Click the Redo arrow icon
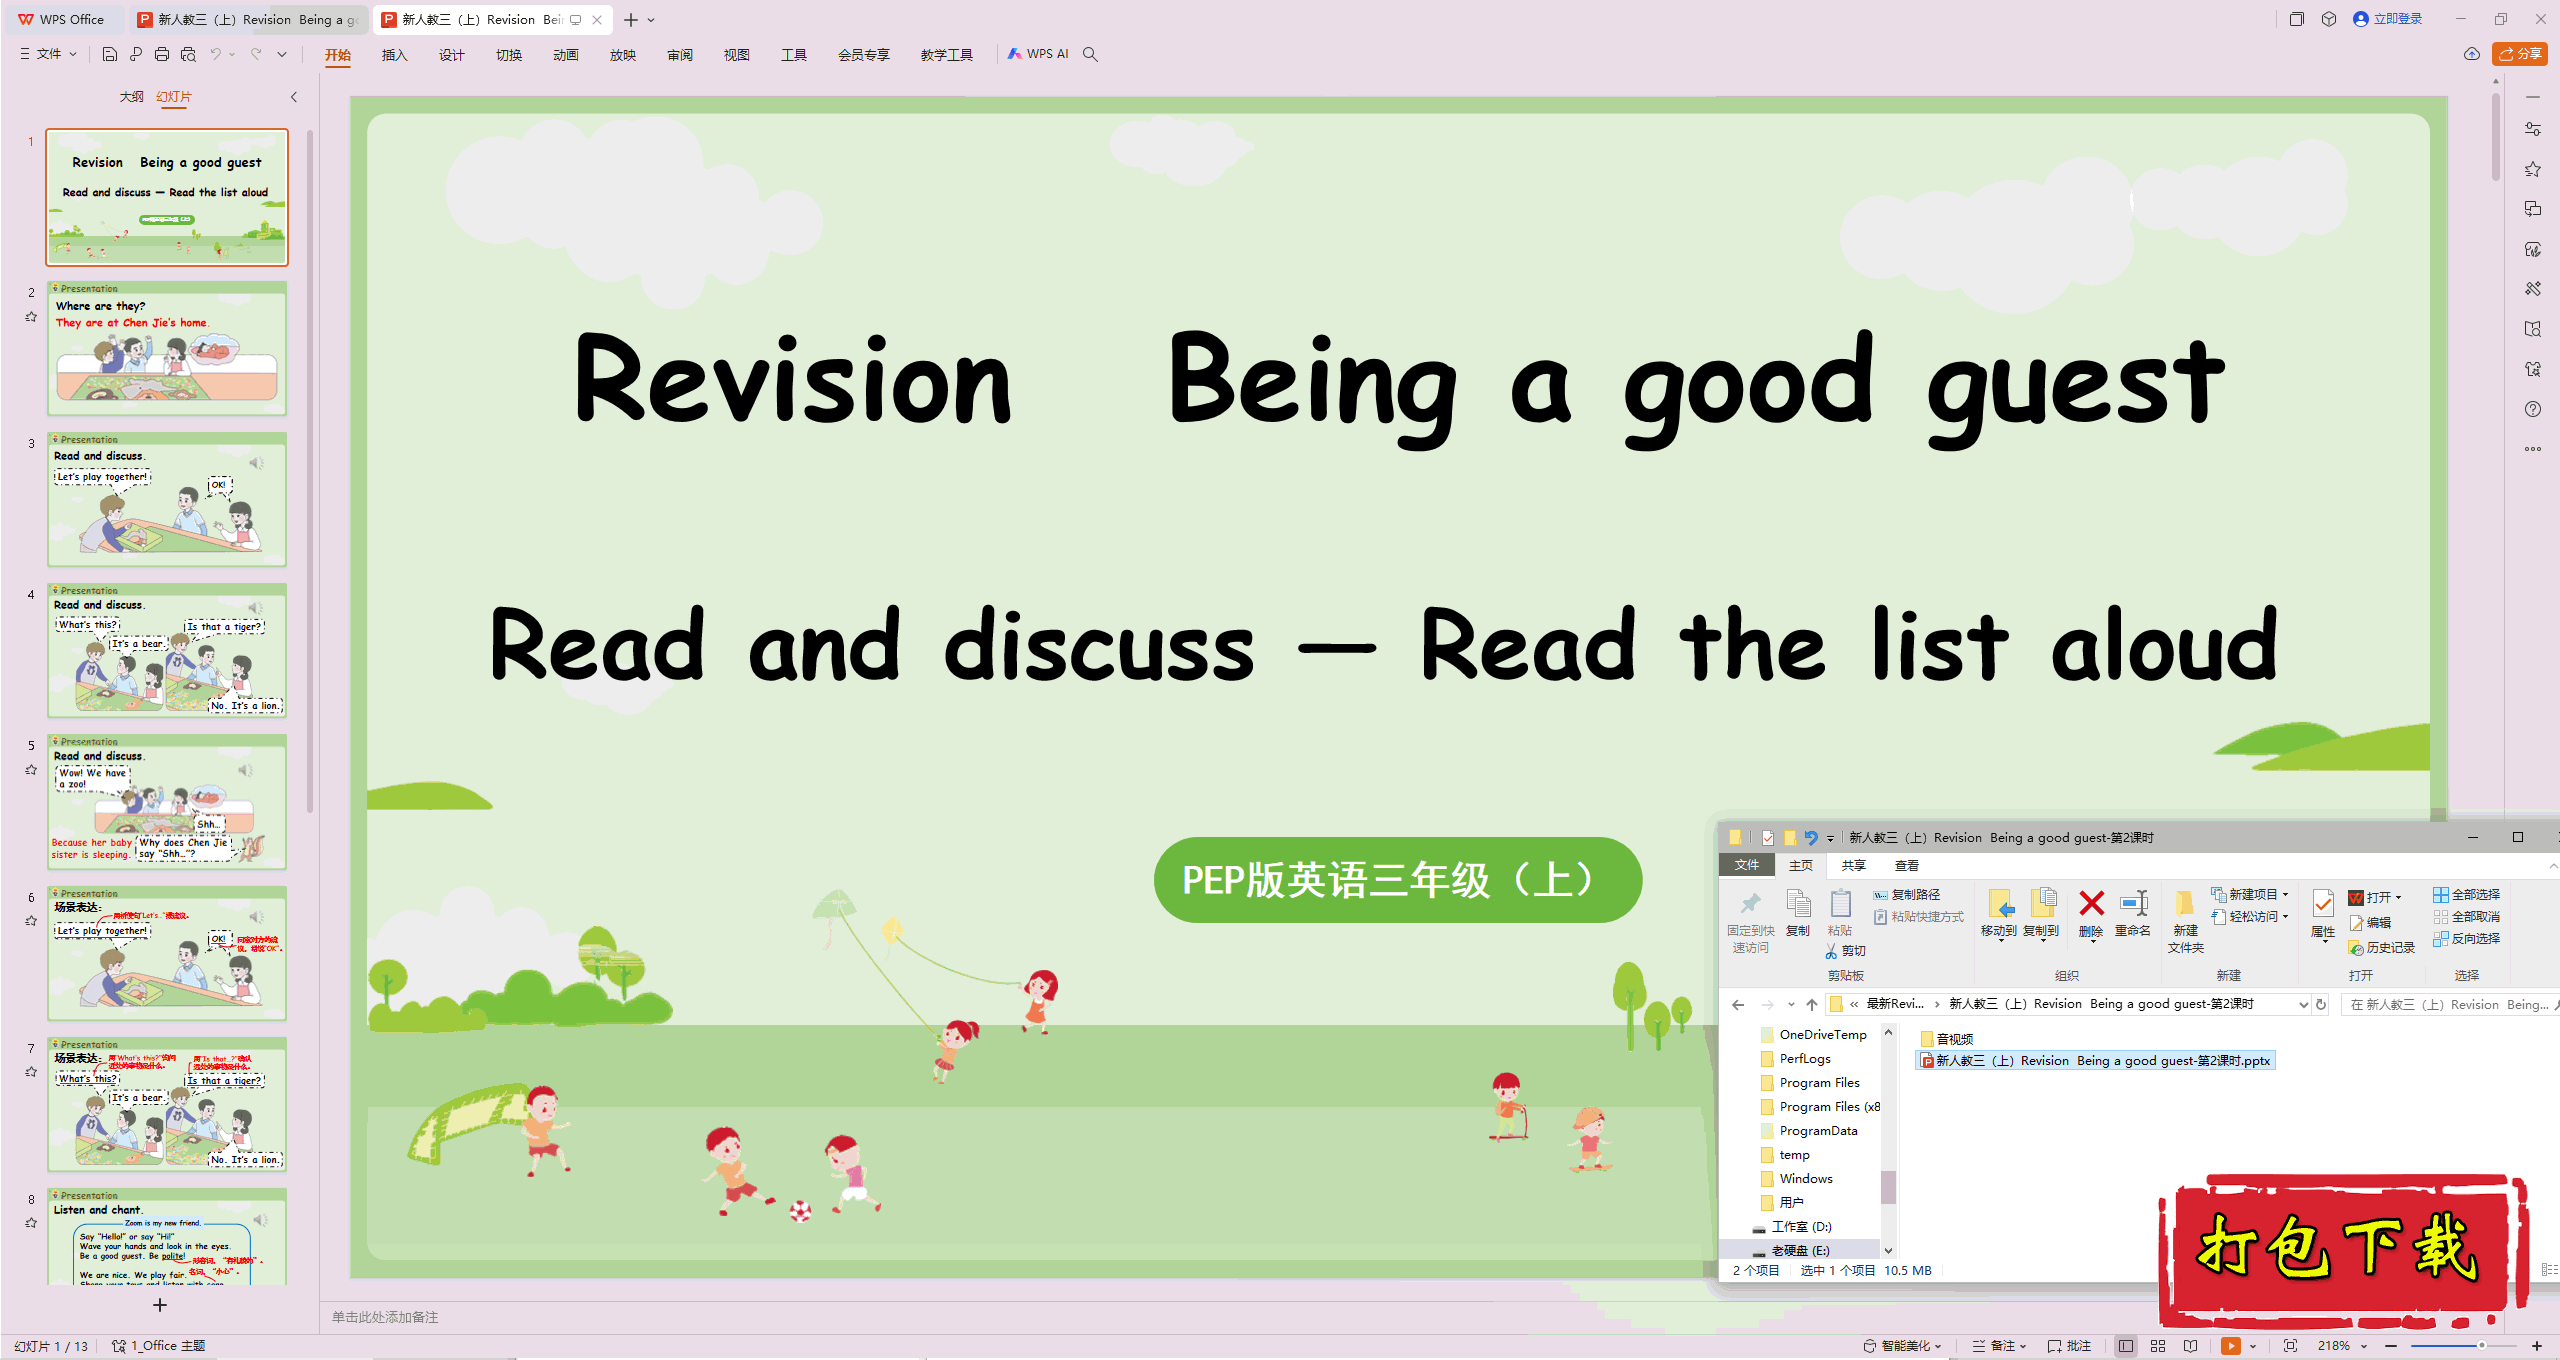 tap(256, 54)
